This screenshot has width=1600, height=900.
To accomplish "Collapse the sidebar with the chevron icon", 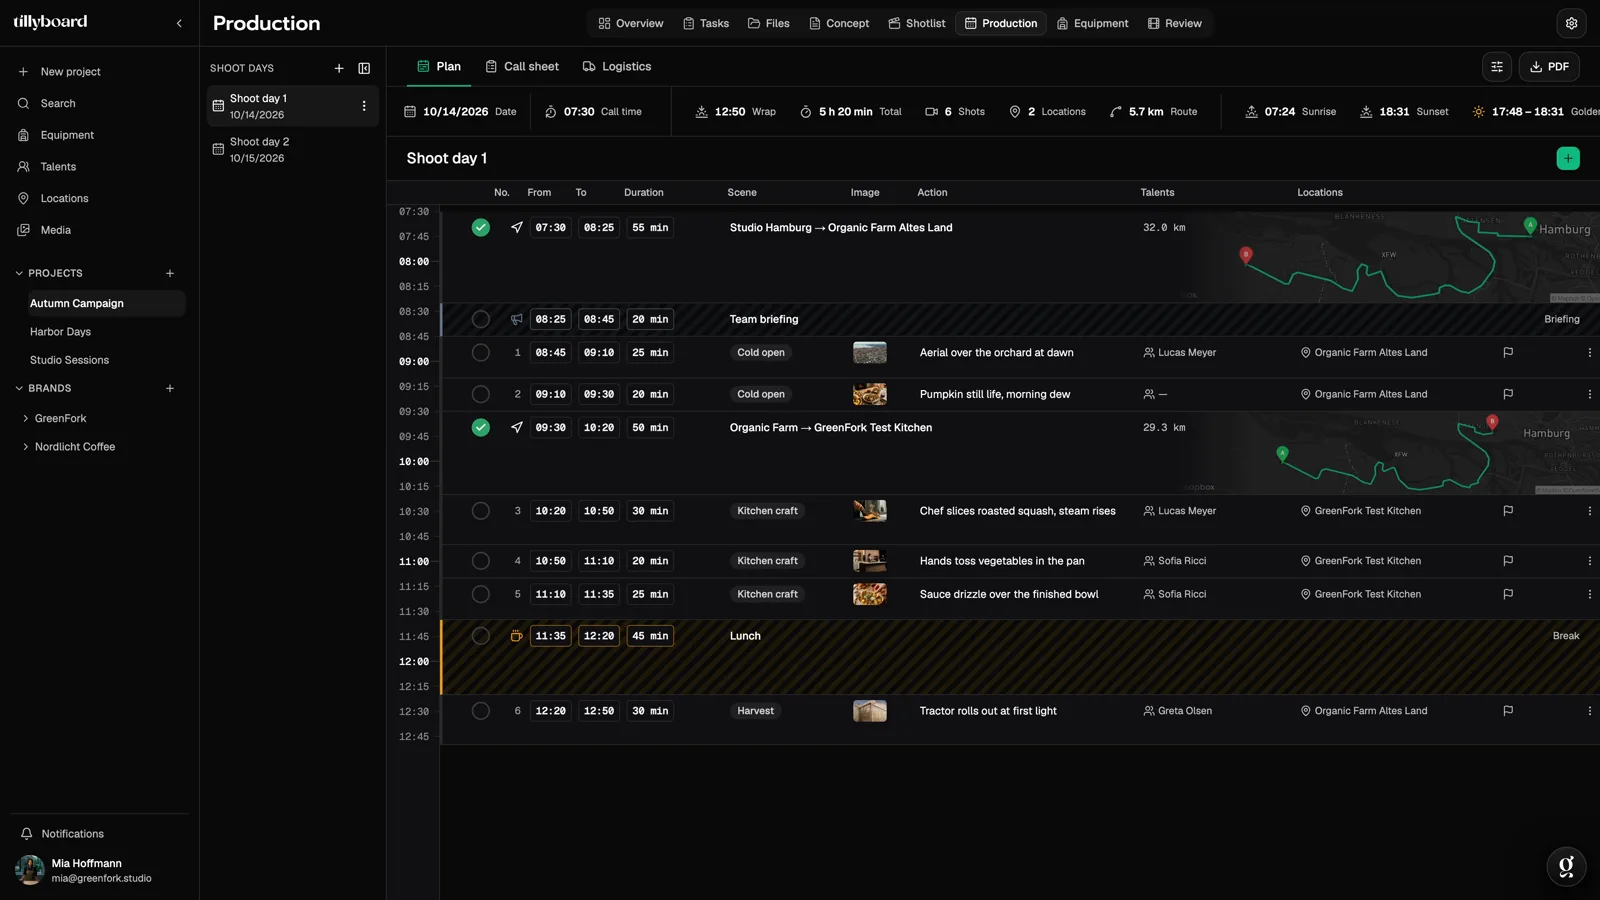I will tap(179, 23).
